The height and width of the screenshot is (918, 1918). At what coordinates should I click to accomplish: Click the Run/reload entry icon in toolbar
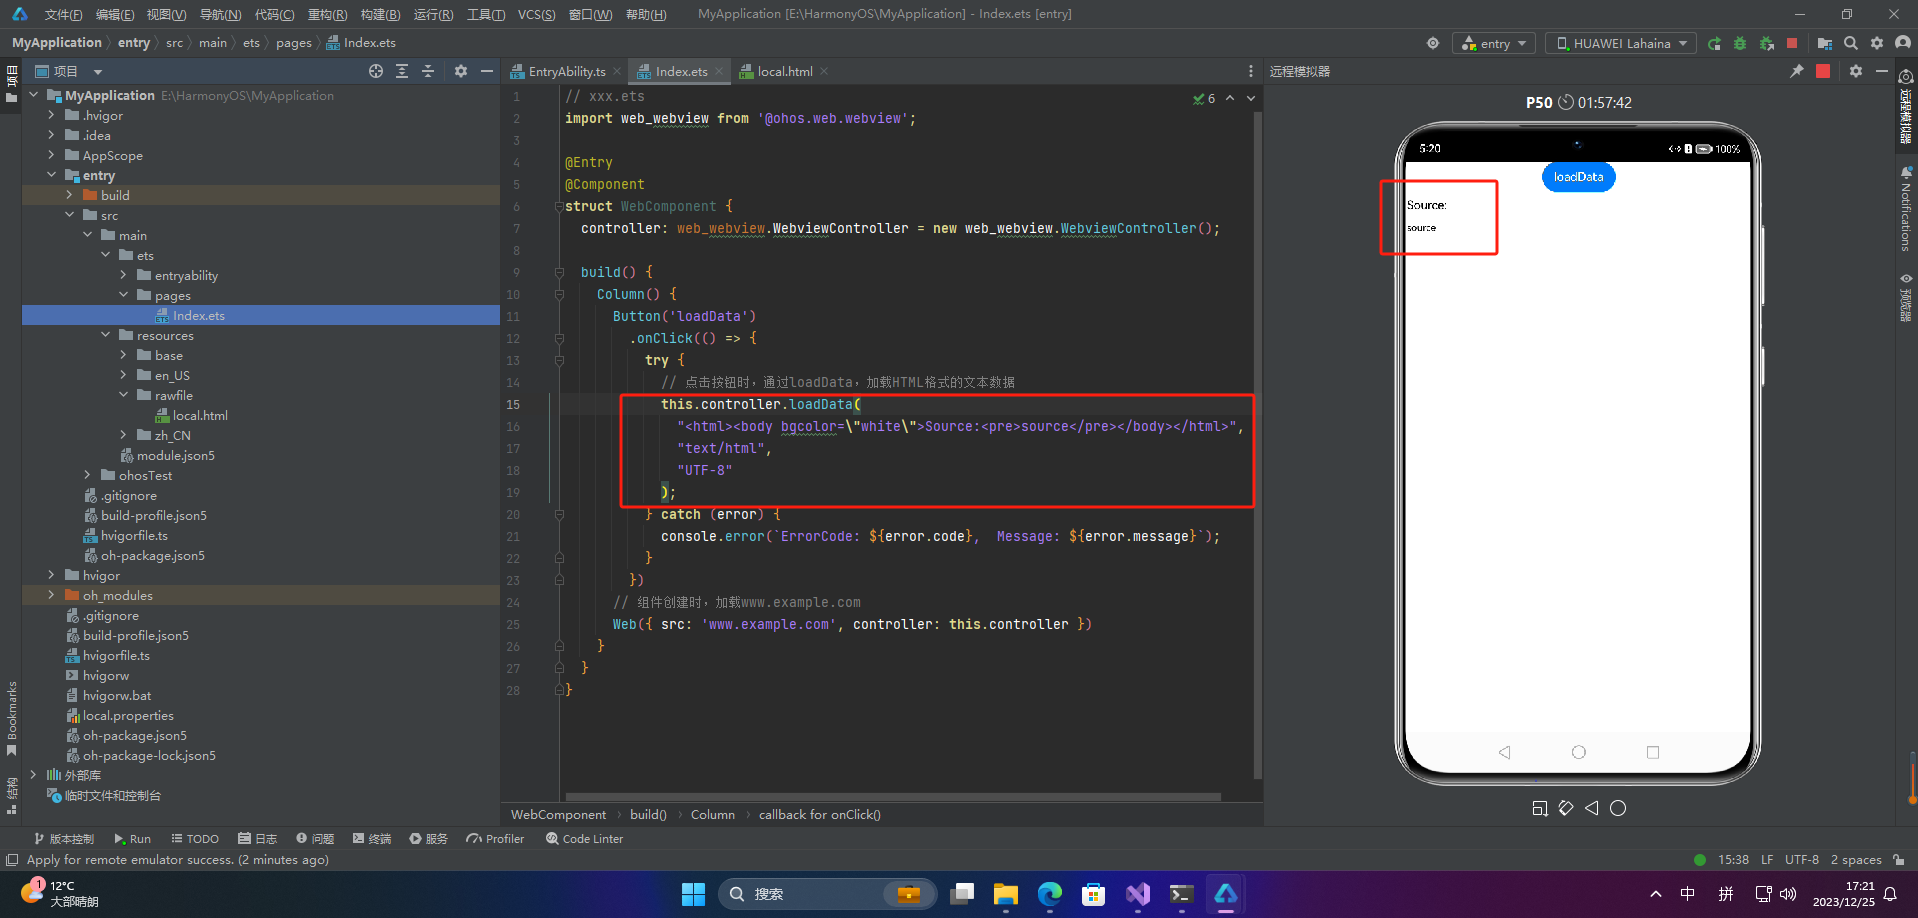point(1714,43)
